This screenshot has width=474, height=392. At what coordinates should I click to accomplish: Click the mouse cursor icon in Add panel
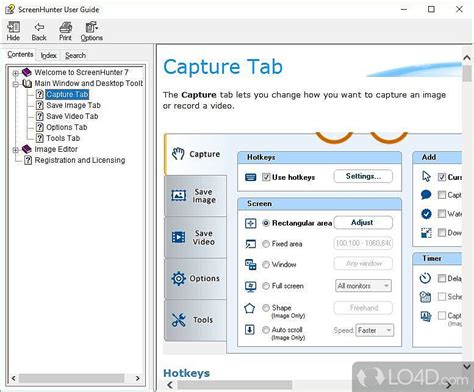click(x=426, y=176)
